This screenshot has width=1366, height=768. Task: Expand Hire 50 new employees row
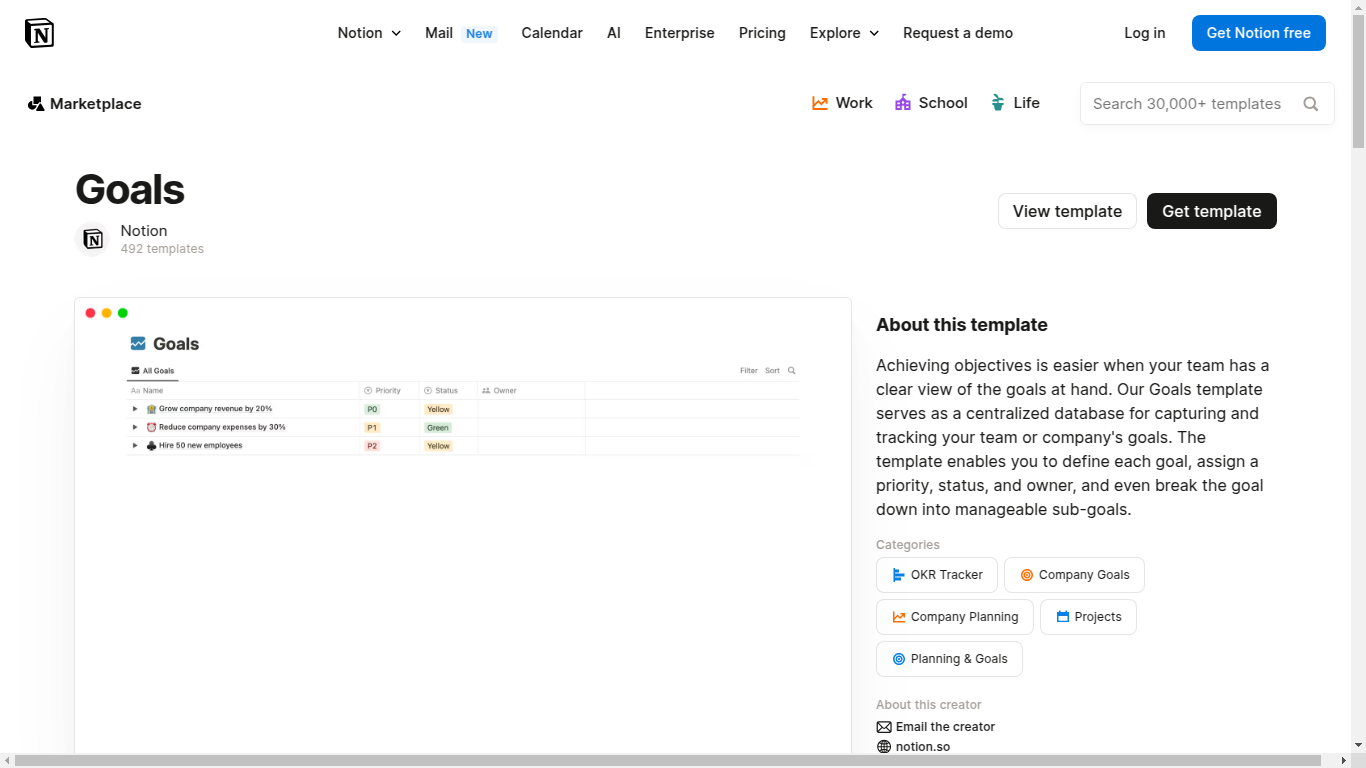135,446
